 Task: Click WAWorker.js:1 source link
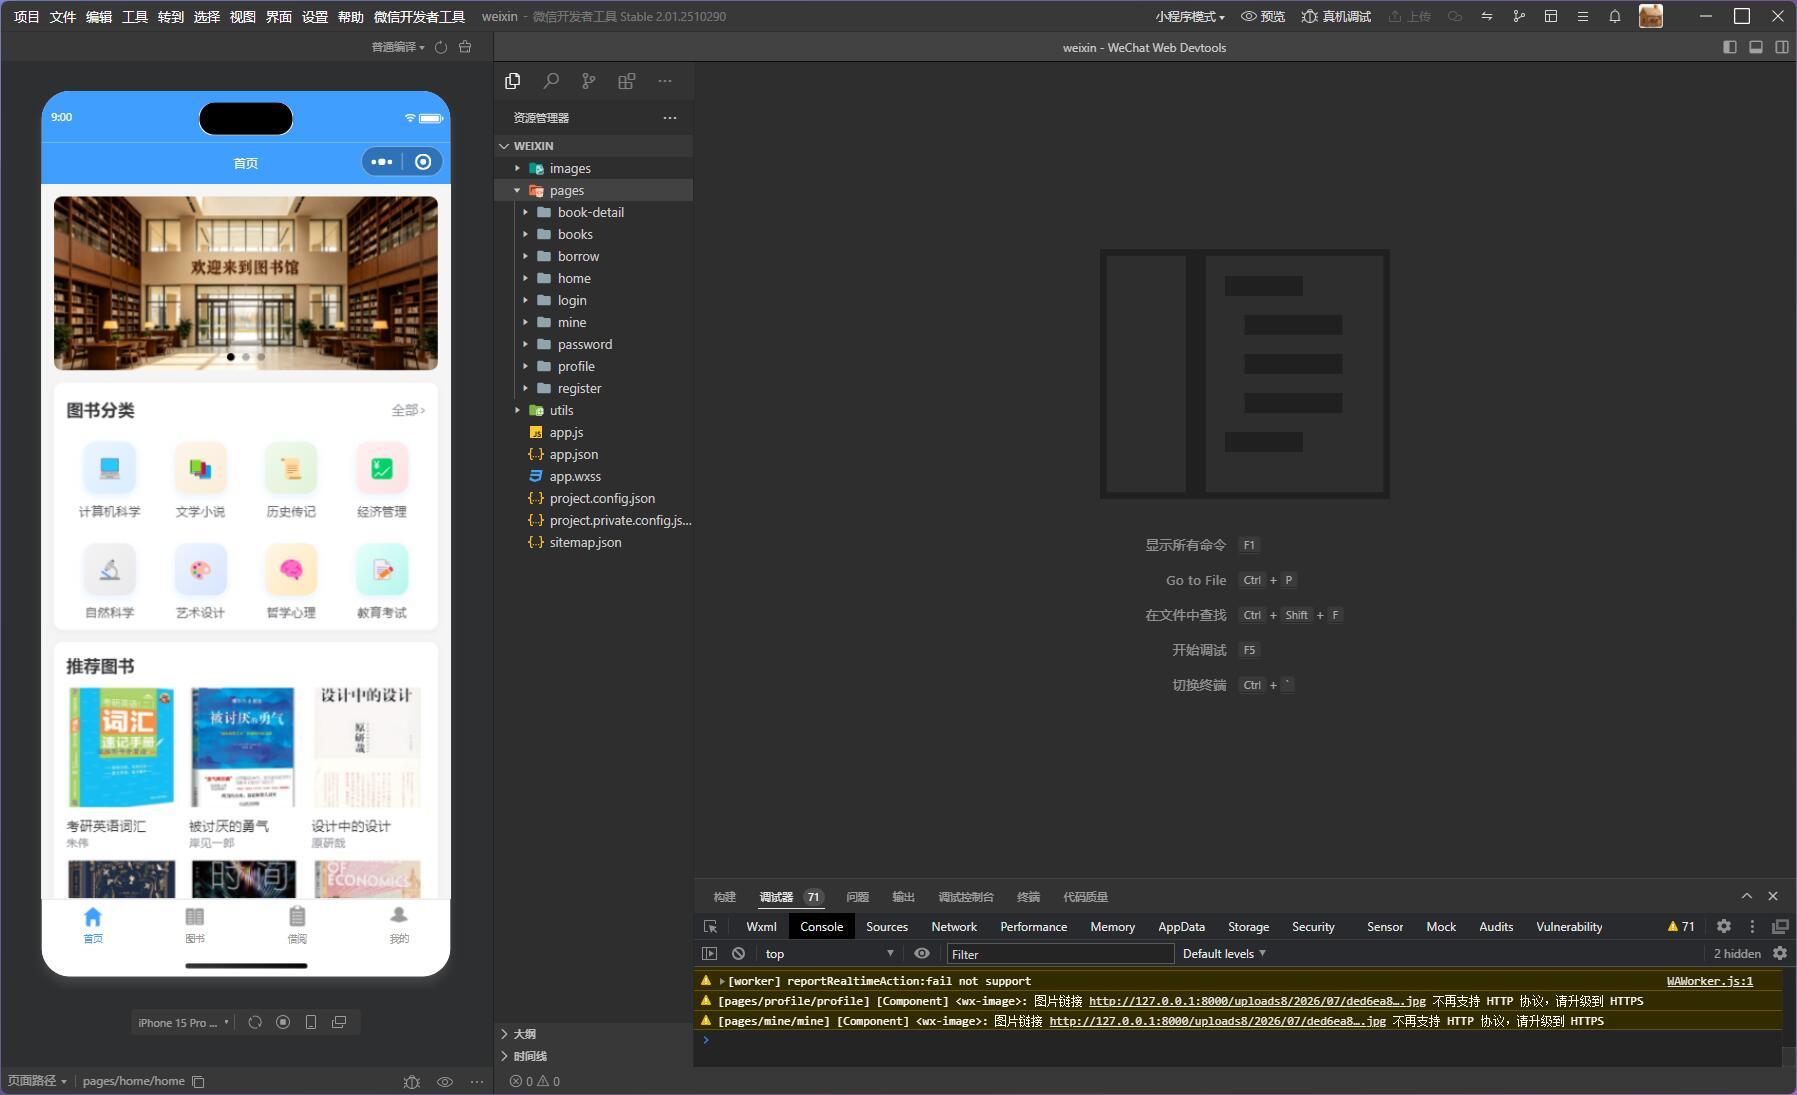(1710, 981)
